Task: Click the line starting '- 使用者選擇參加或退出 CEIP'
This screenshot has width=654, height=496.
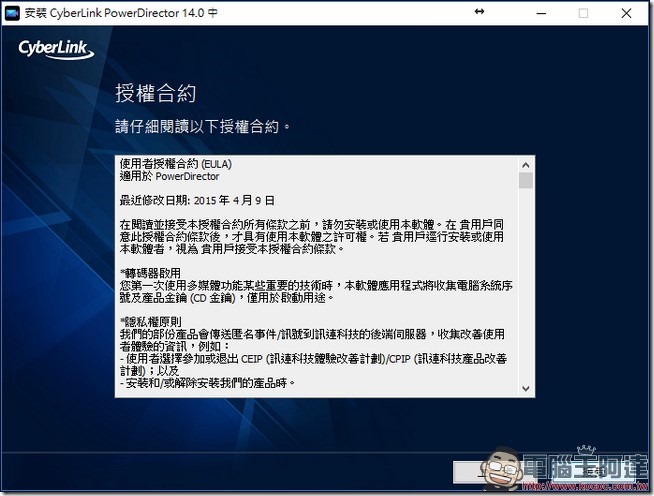Action: [x=313, y=358]
